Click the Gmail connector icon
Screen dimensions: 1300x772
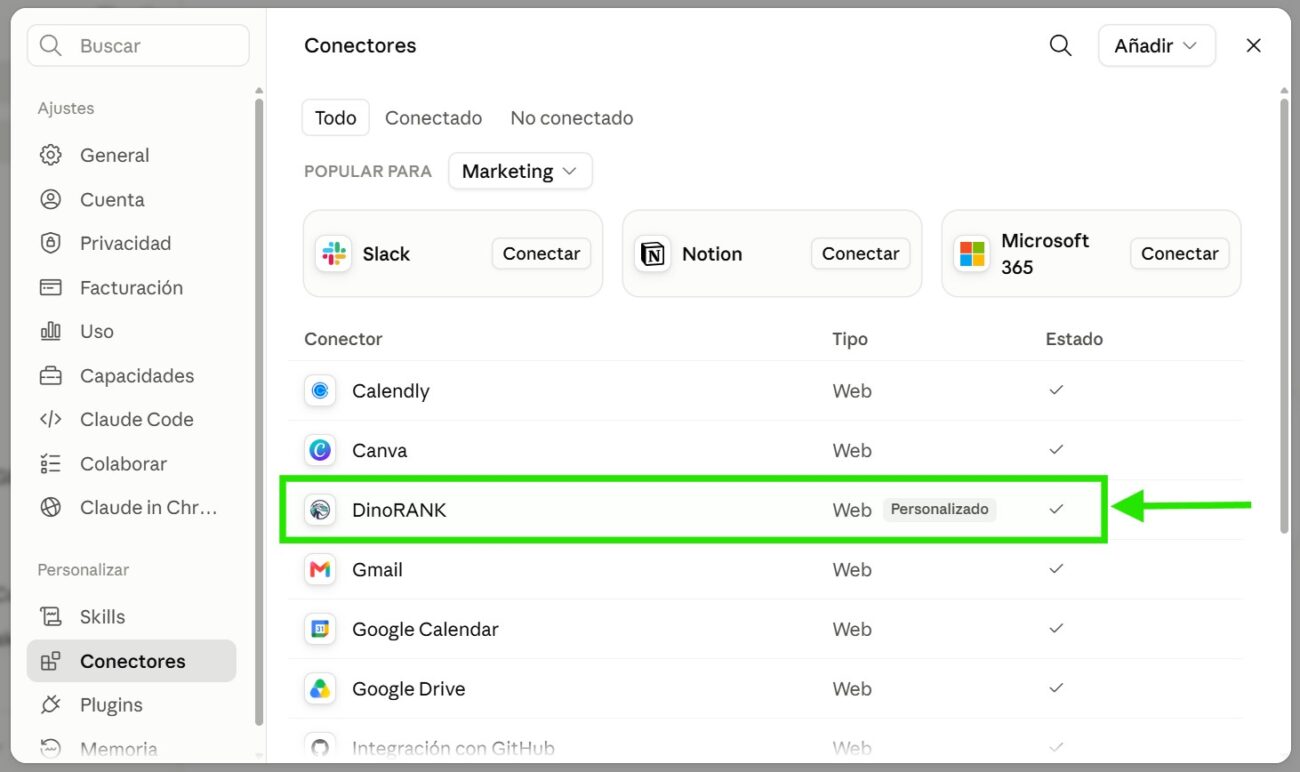click(320, 570)
